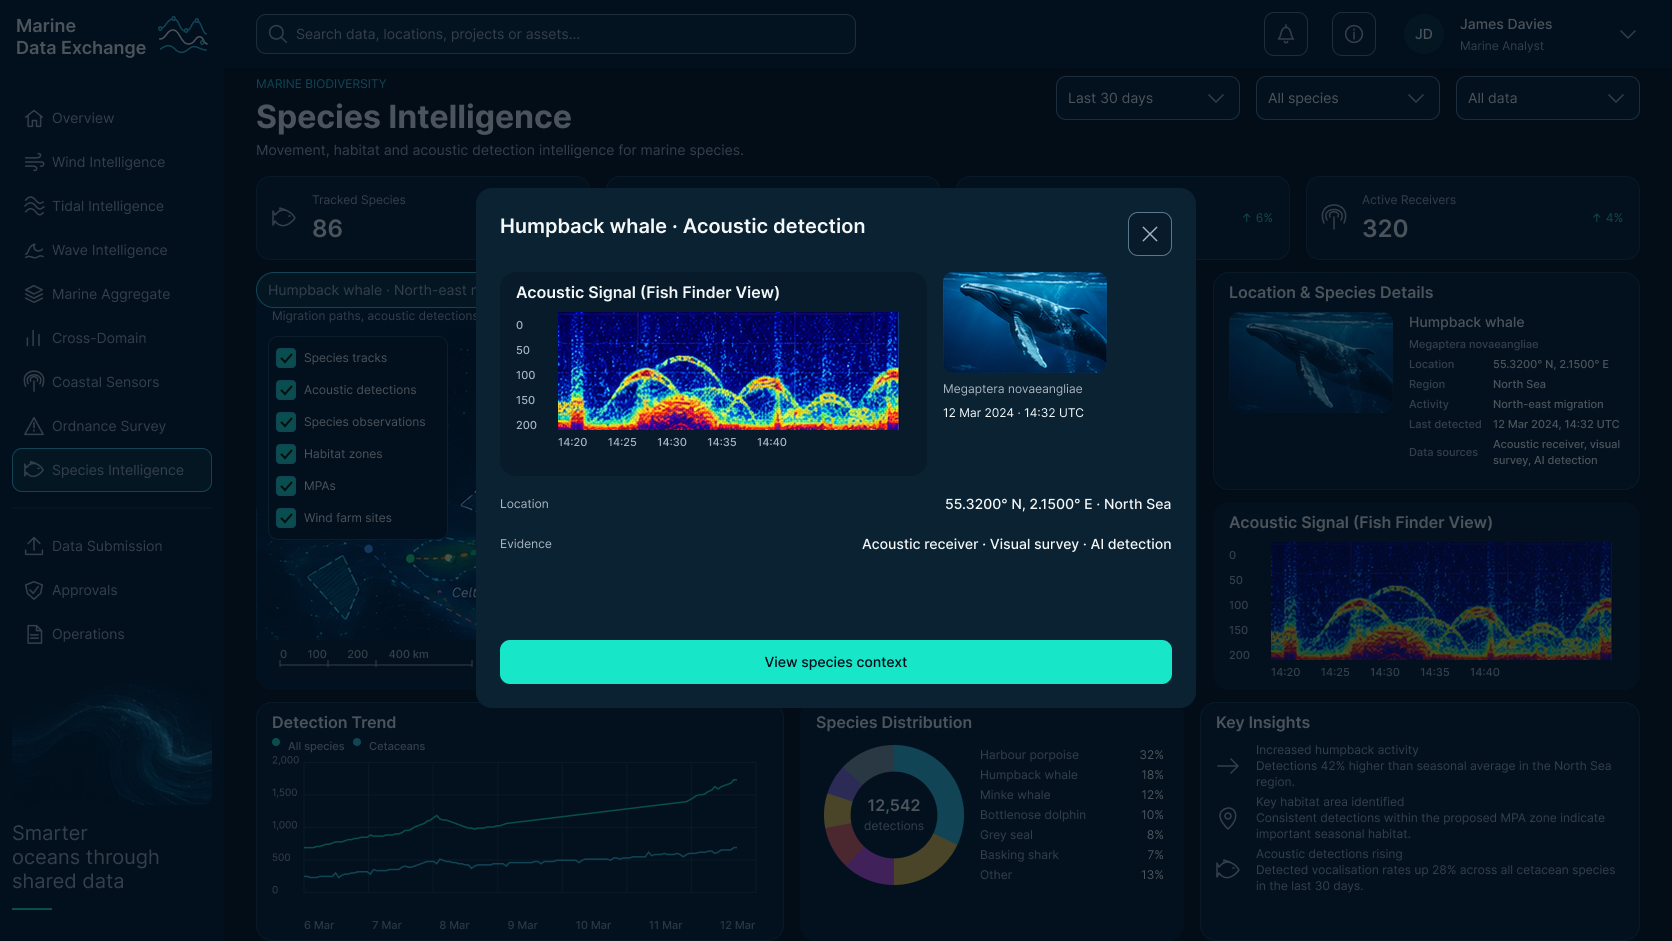Click the All species legend in Detection Trend
This screenshot has height=941, width=1672.
point(308,746)
